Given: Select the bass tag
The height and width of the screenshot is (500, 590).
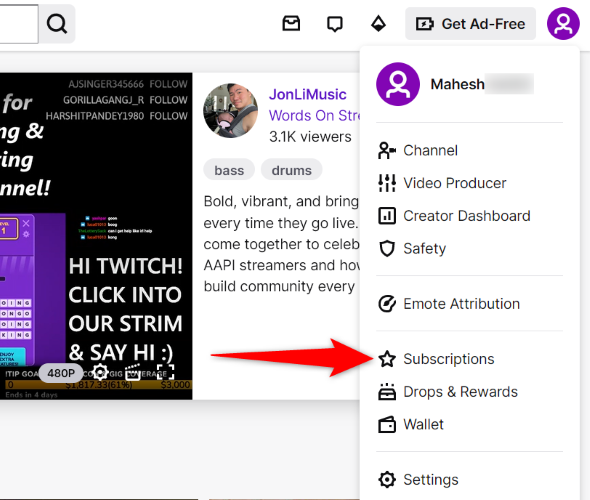Looking at the screenshot, I should tap(229, 170).
